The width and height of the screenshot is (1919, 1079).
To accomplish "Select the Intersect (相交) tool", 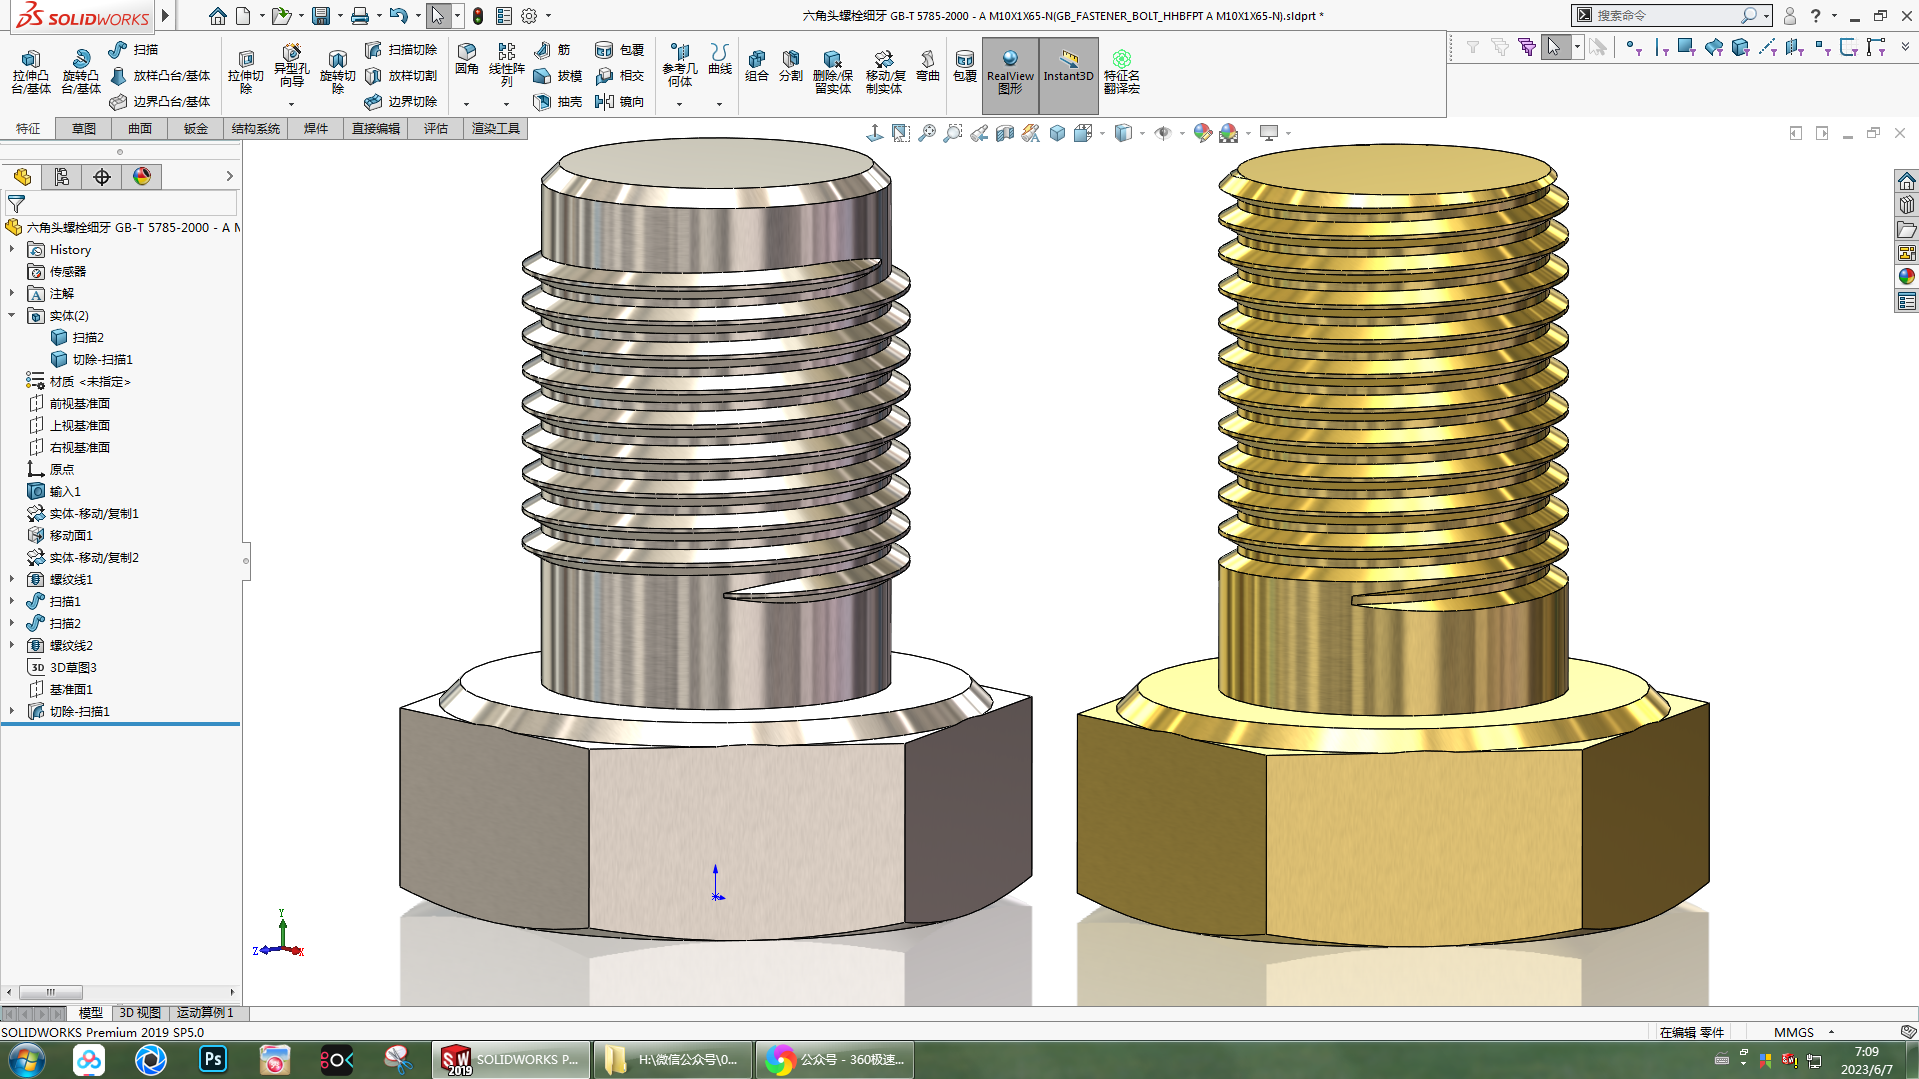I will 620,75.
